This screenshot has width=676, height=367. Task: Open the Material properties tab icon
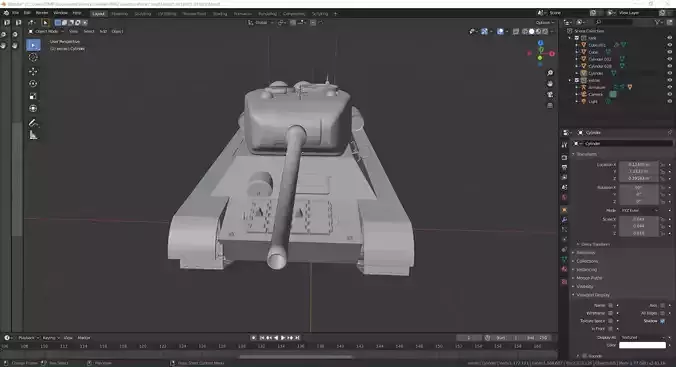[x=564, y=269]
